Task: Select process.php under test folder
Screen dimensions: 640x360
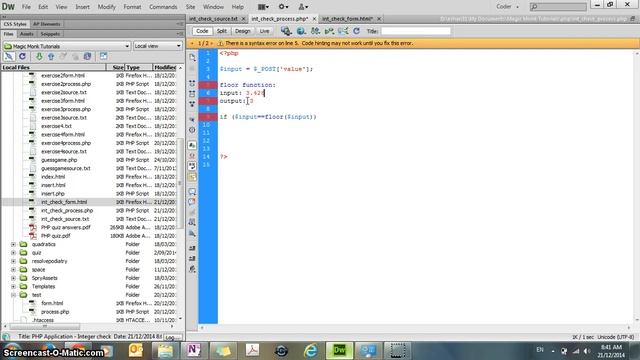Action: click(55, 312)
